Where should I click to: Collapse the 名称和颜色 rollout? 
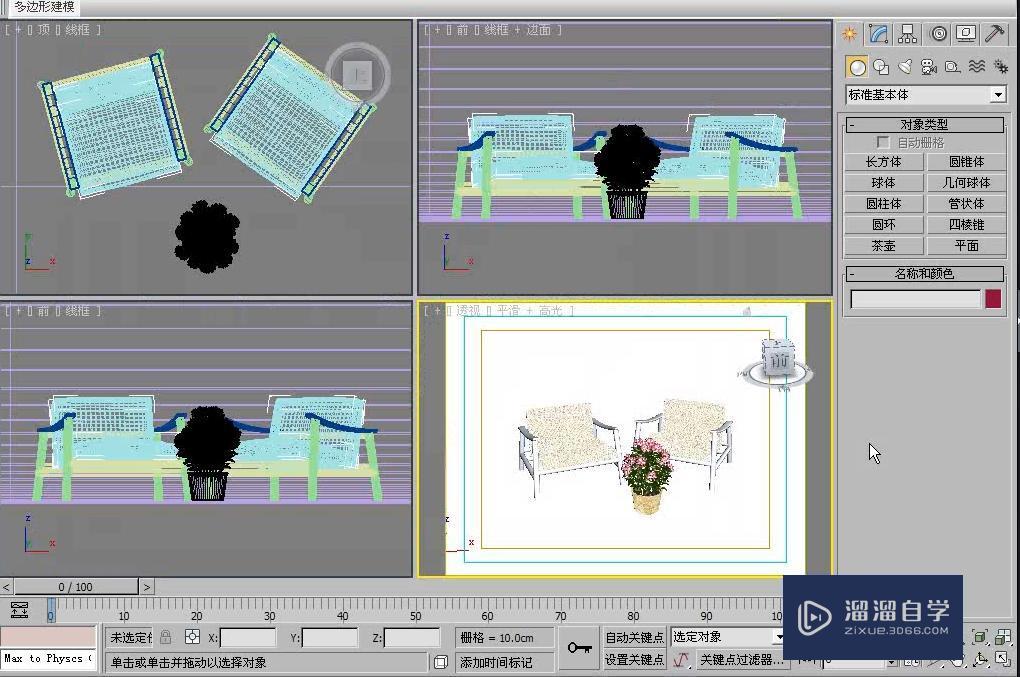pyautogui.click(x=924, y=274)
